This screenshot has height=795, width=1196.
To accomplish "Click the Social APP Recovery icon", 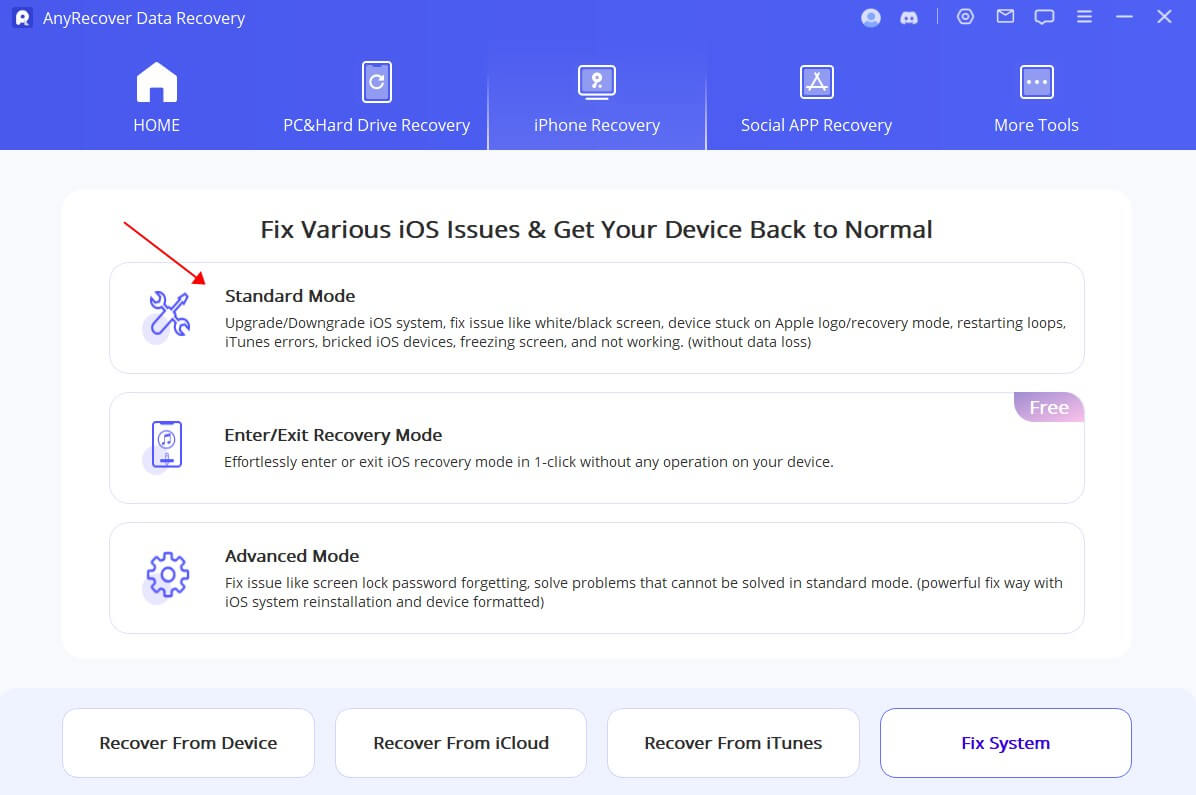I will (x=817, y=81).
